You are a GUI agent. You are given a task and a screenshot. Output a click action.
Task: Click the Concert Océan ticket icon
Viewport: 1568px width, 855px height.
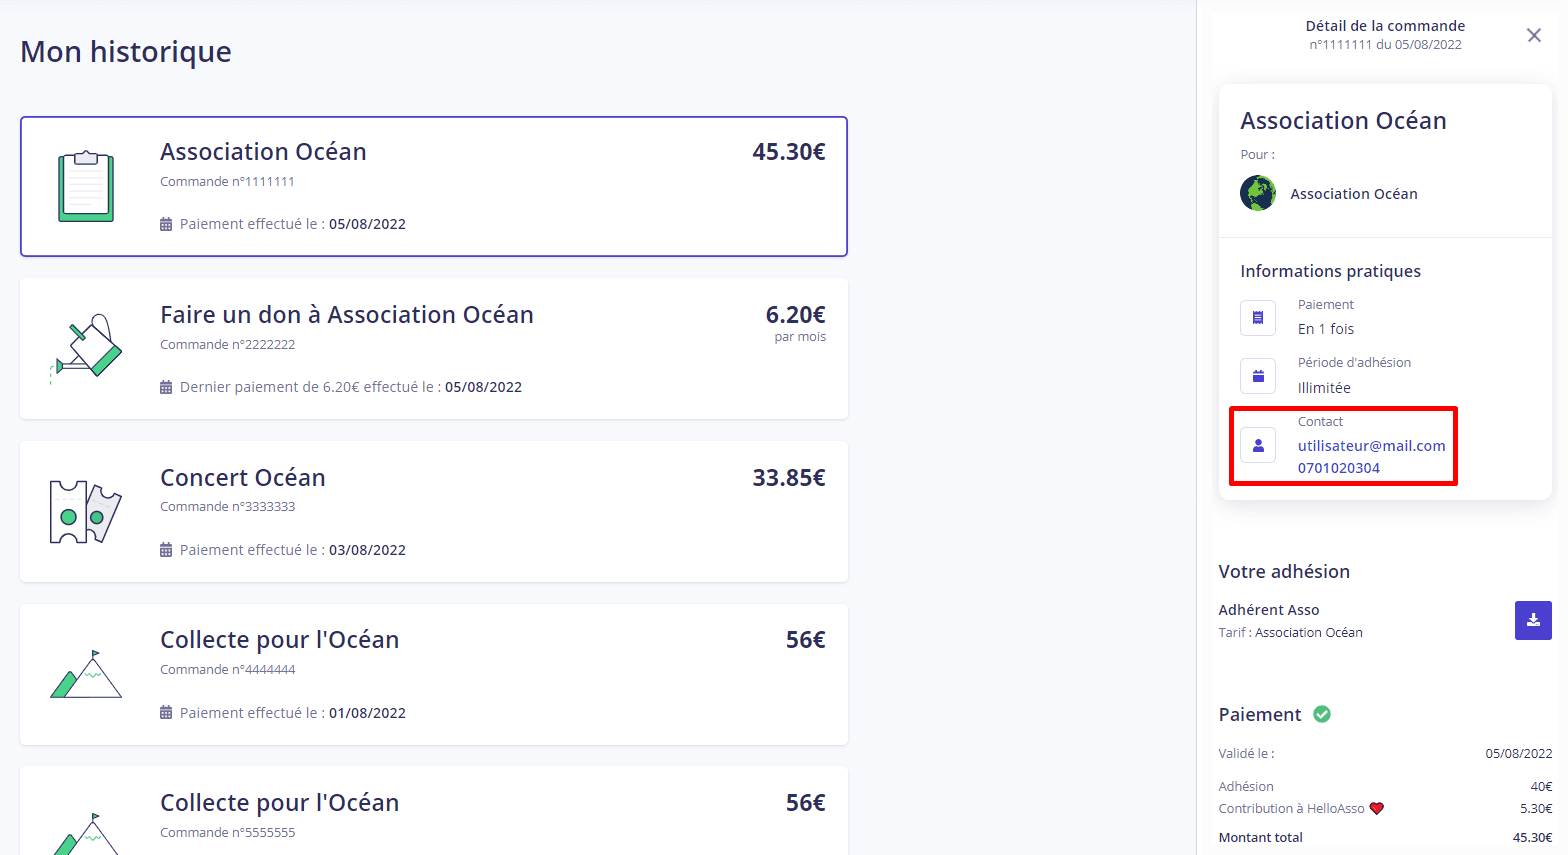tap(86, 512)
